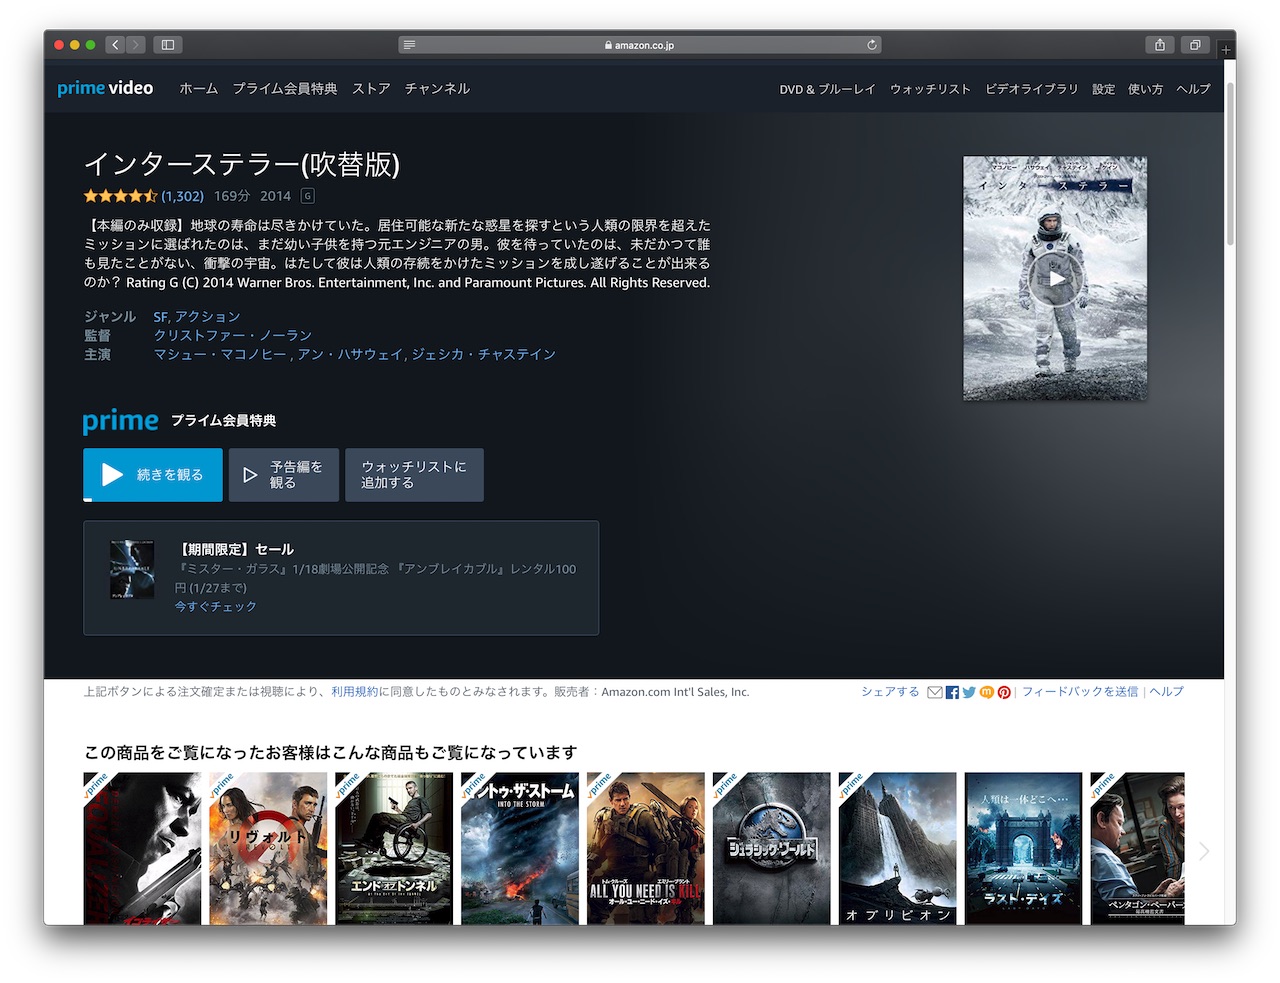Share via the orange round icon
The width and height of the screenshot is (1280, 983).
pyautogui.click(x=987, y=692)
